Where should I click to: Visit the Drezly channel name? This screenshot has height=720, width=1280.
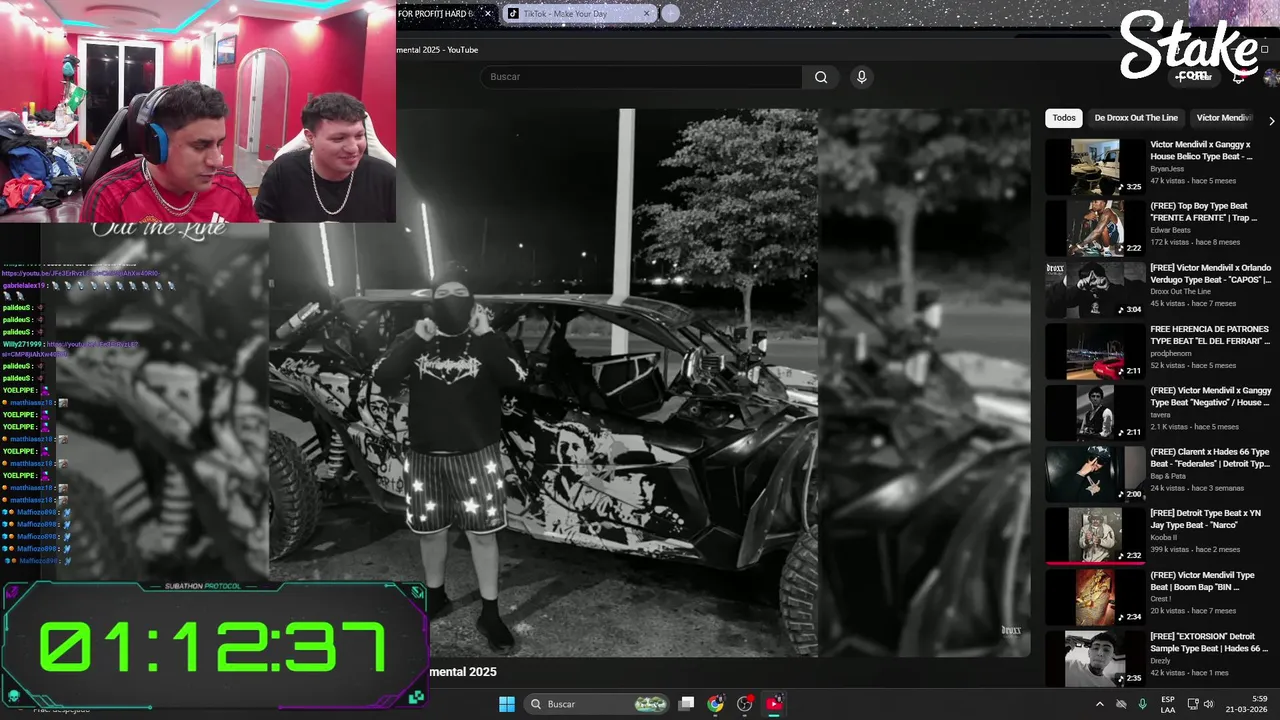click(1162, 661)
